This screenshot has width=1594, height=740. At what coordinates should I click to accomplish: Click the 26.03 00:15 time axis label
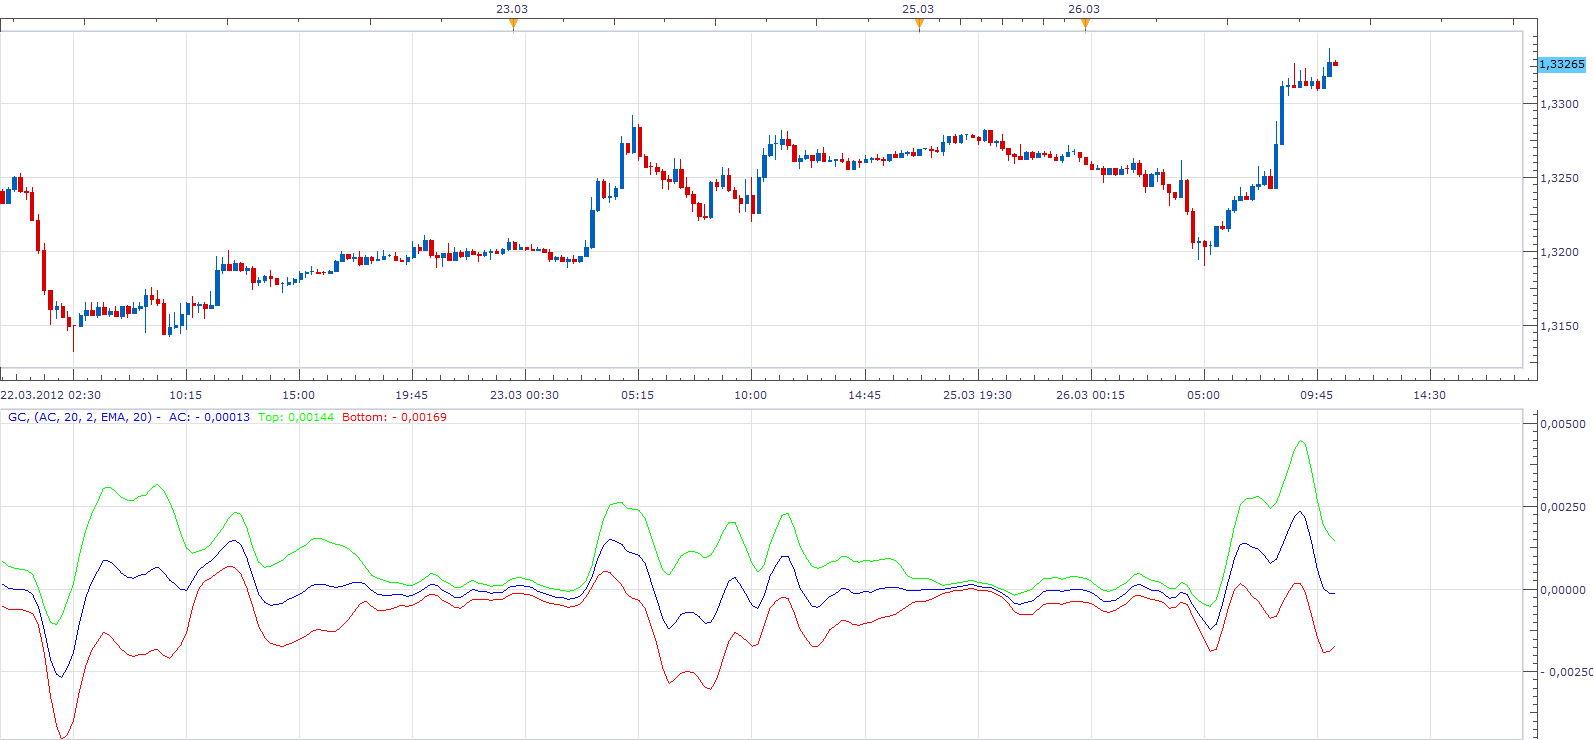pyautogui.click(x=1090, y=395)
